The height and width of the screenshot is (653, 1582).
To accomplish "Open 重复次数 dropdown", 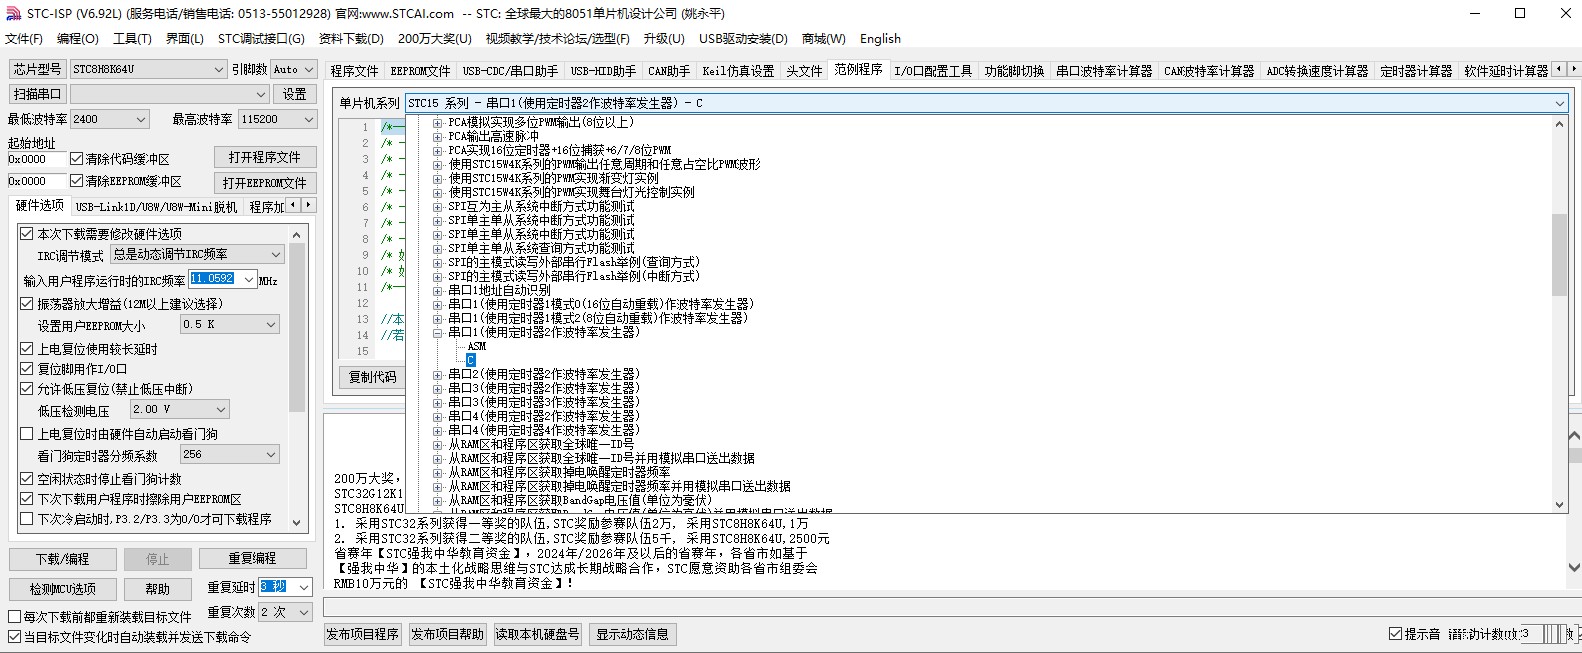I will (286, 611).
